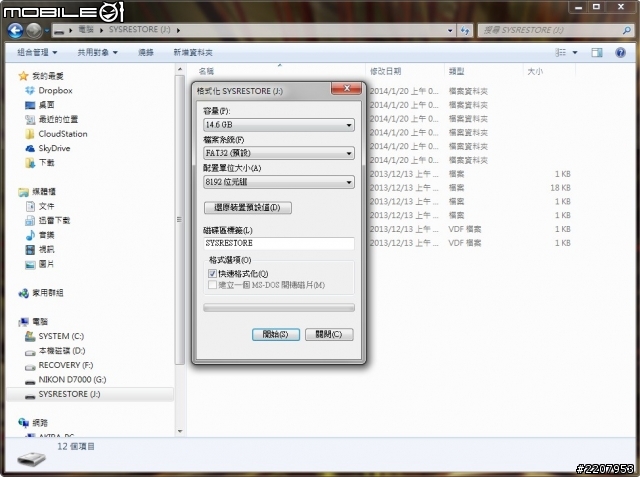The height and width of the screenshot is (477, 640).
Task: Click 還原裝置預設值(D) restore defaults button
Action: click(x=247, y=207)
